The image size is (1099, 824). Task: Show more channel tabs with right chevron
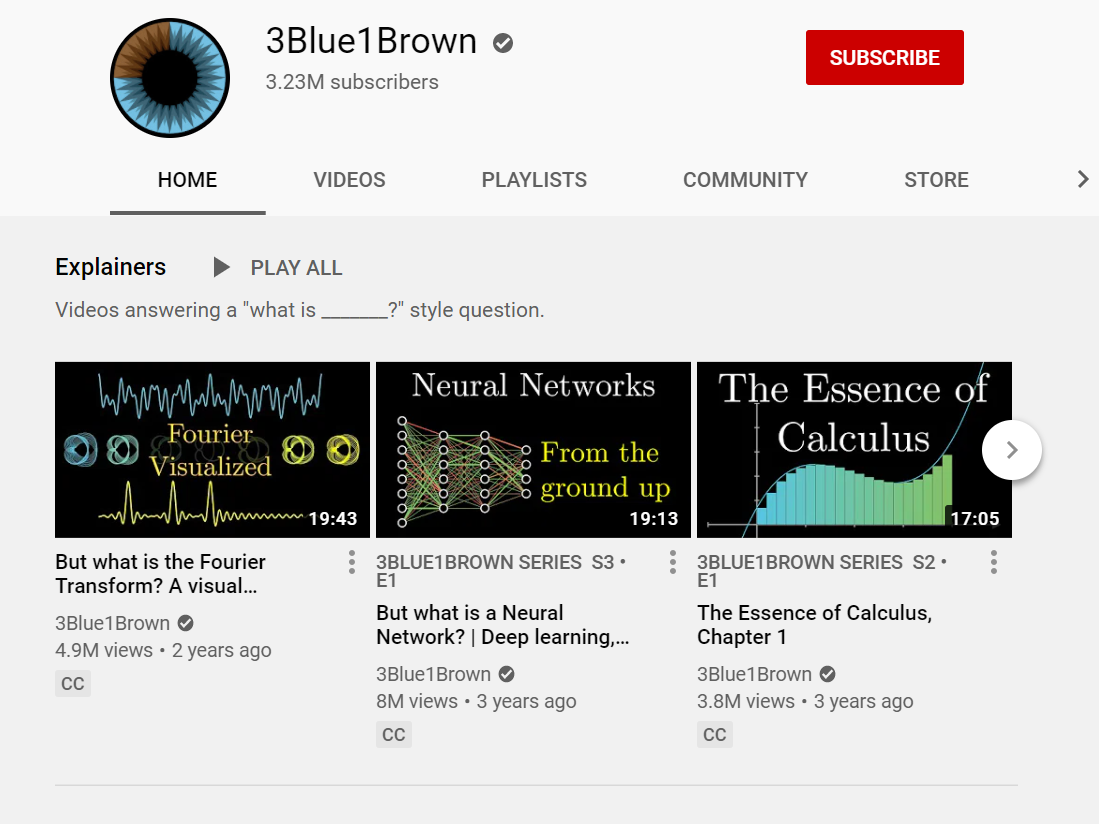(x=1083, y=179)
